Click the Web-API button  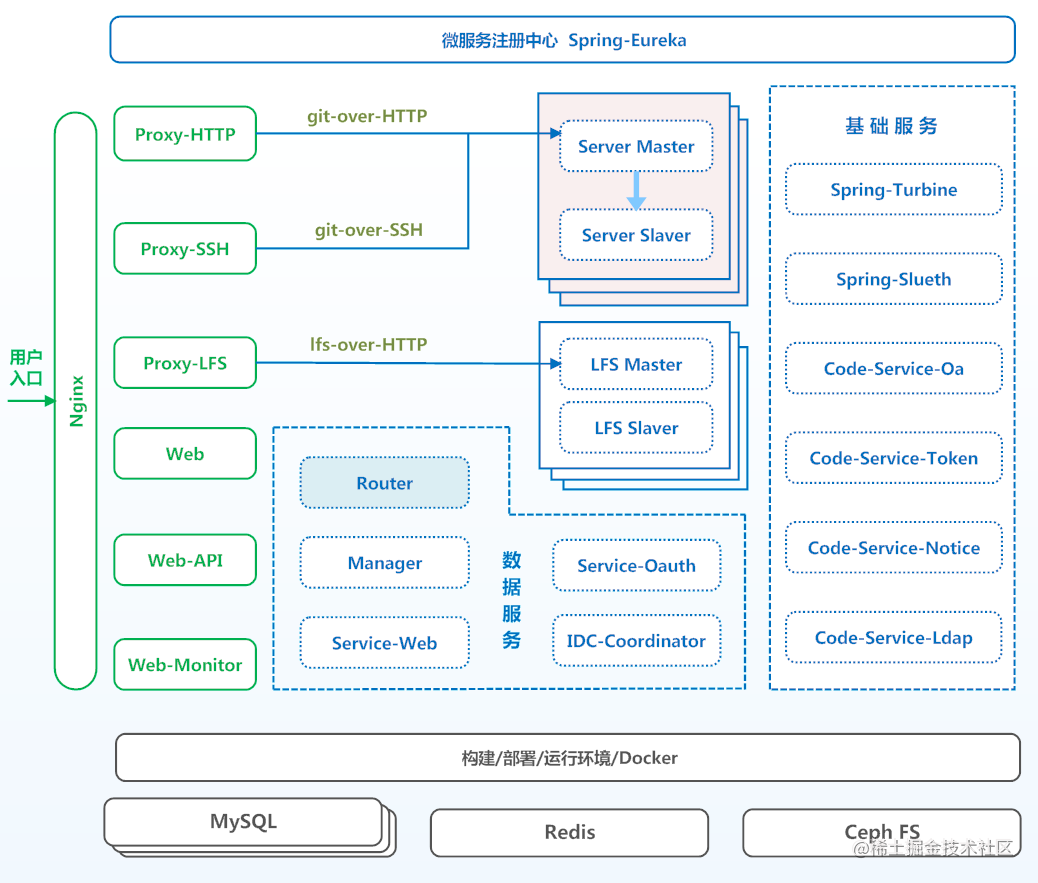pos(184,560)
